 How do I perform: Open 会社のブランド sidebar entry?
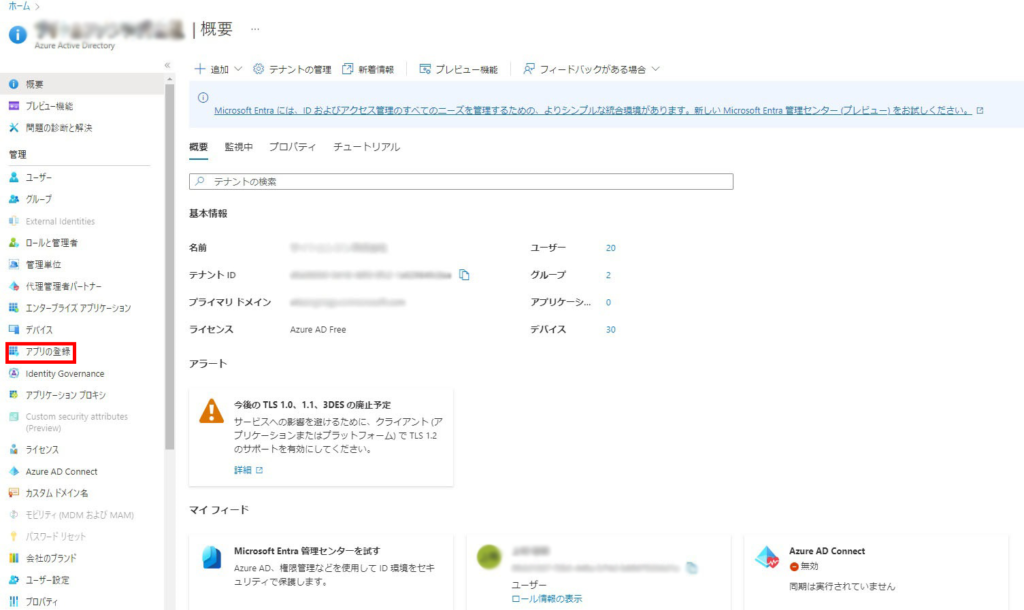[x=51, y=558]
